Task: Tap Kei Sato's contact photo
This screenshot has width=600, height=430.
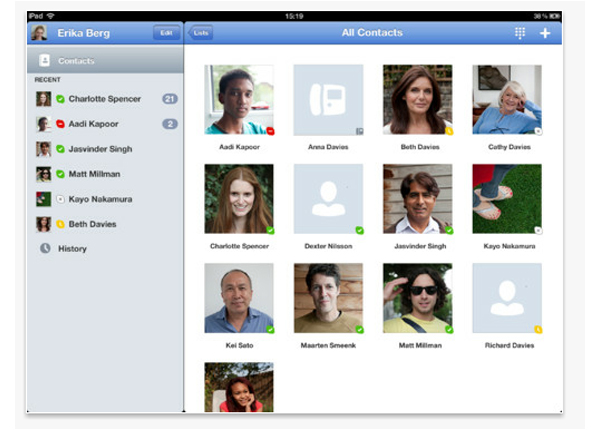Action: 239,298
